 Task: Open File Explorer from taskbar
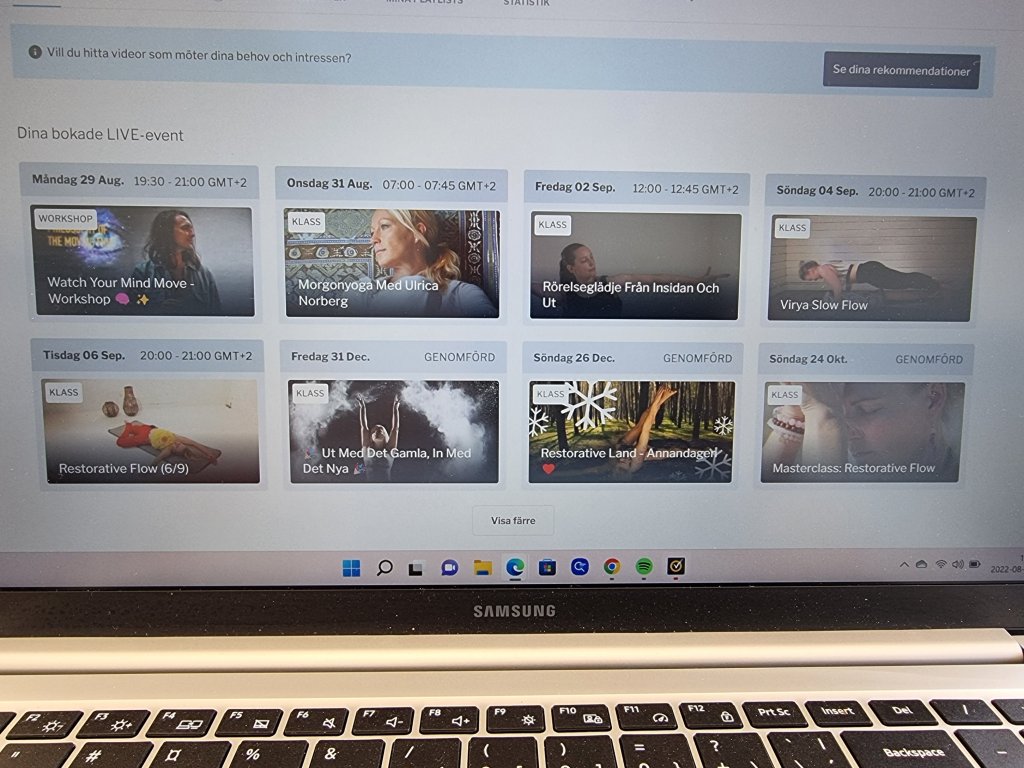[482, 568]
